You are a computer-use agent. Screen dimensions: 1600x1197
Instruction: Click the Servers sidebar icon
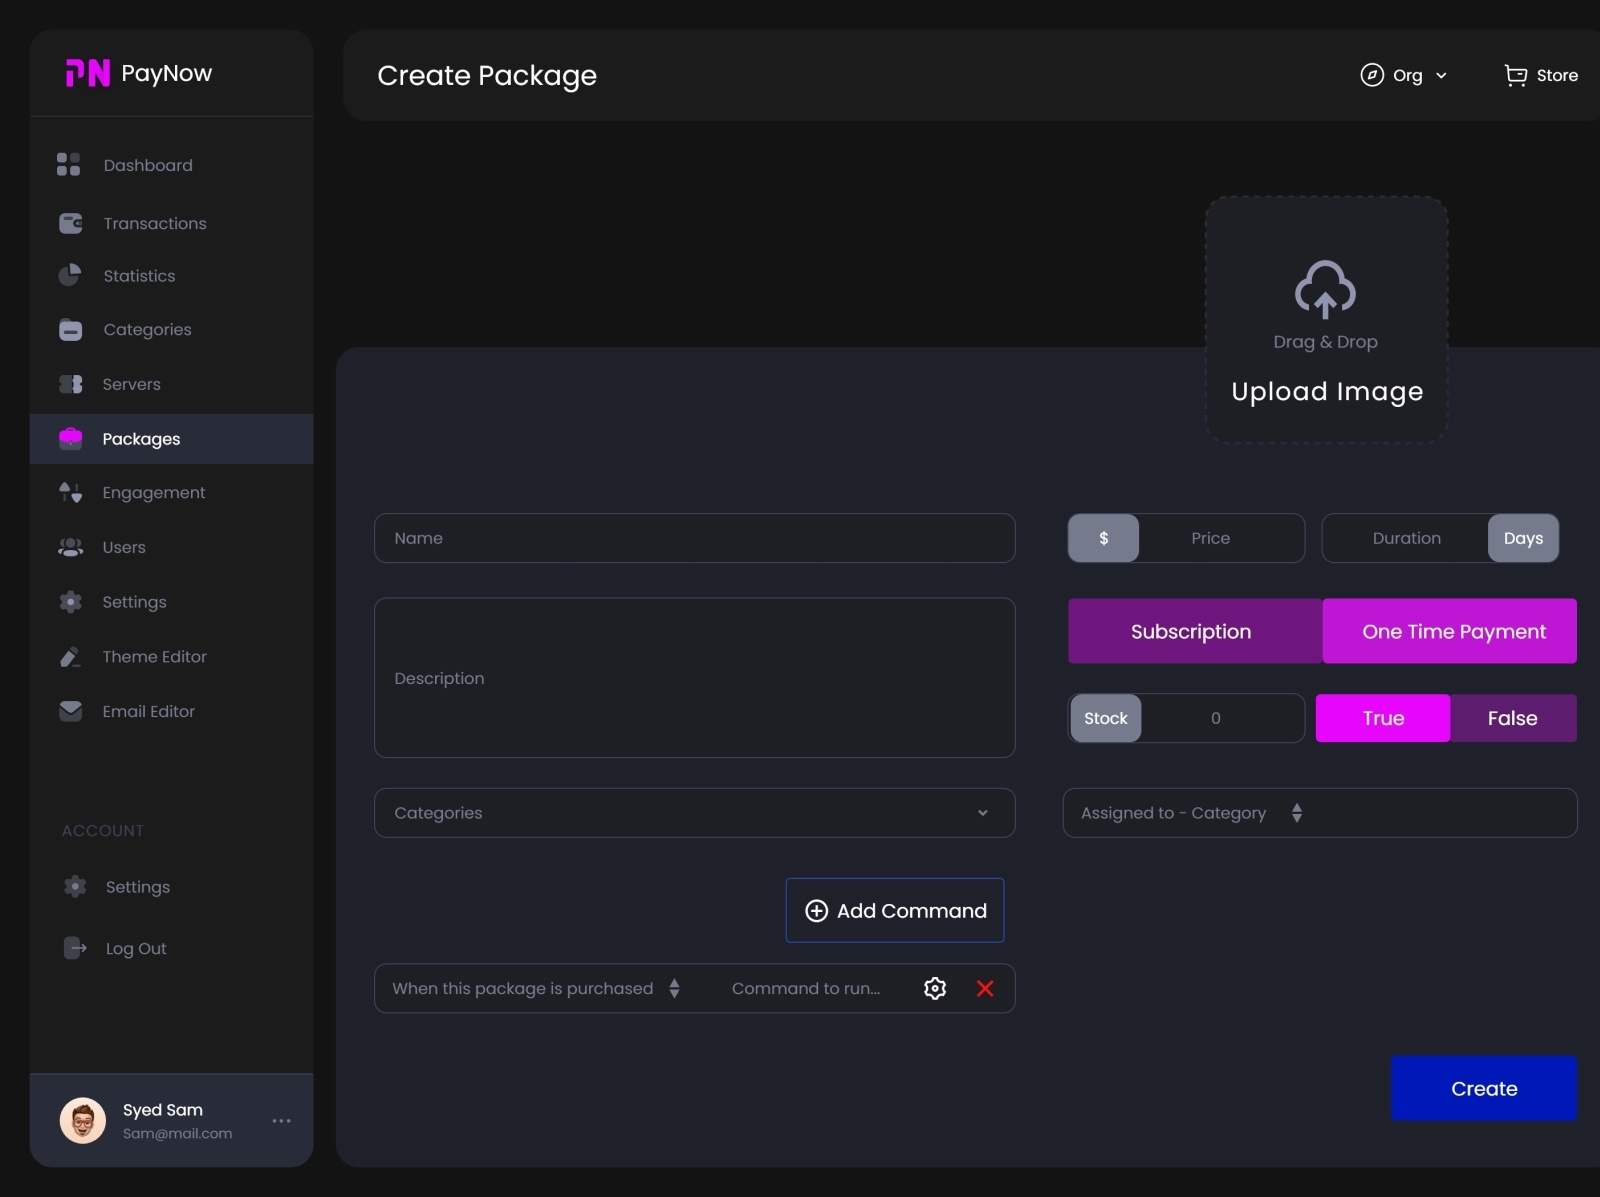point(70,384)
